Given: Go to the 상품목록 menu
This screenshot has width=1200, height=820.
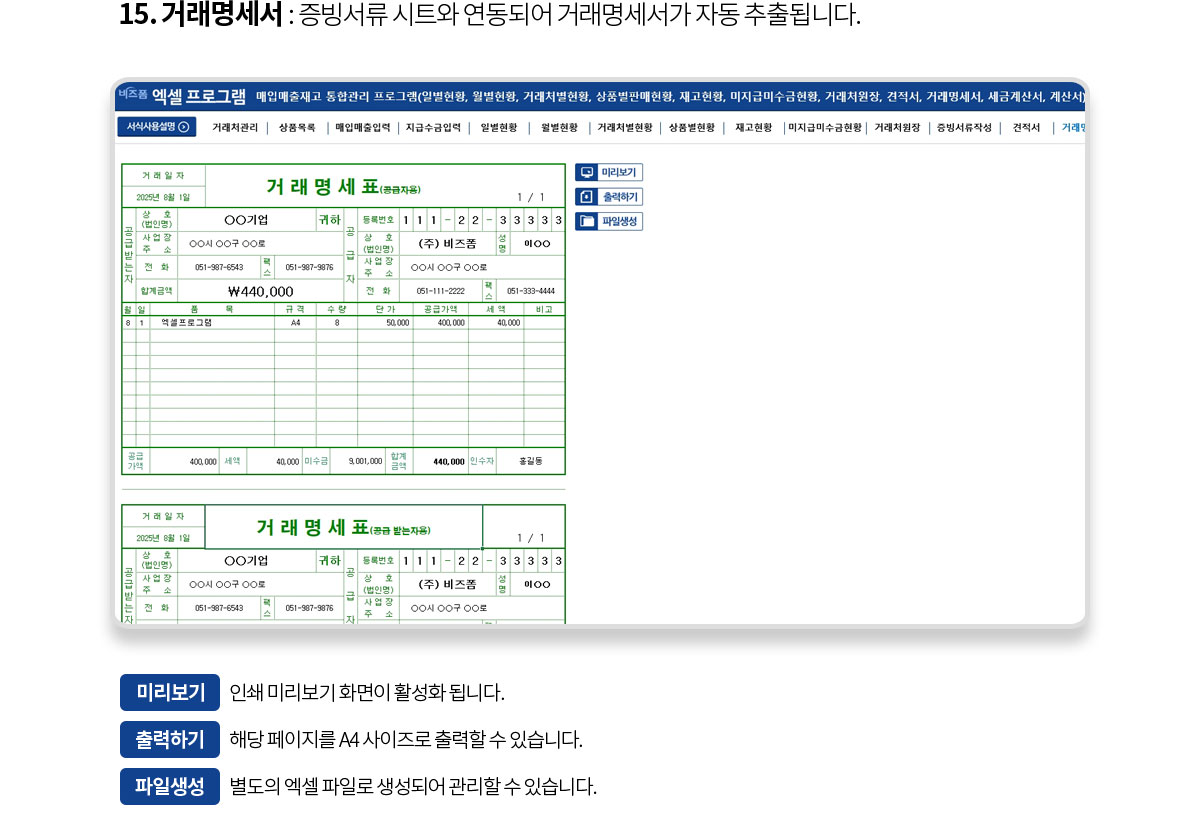Looking at the screenshot, I should point(297,128).
